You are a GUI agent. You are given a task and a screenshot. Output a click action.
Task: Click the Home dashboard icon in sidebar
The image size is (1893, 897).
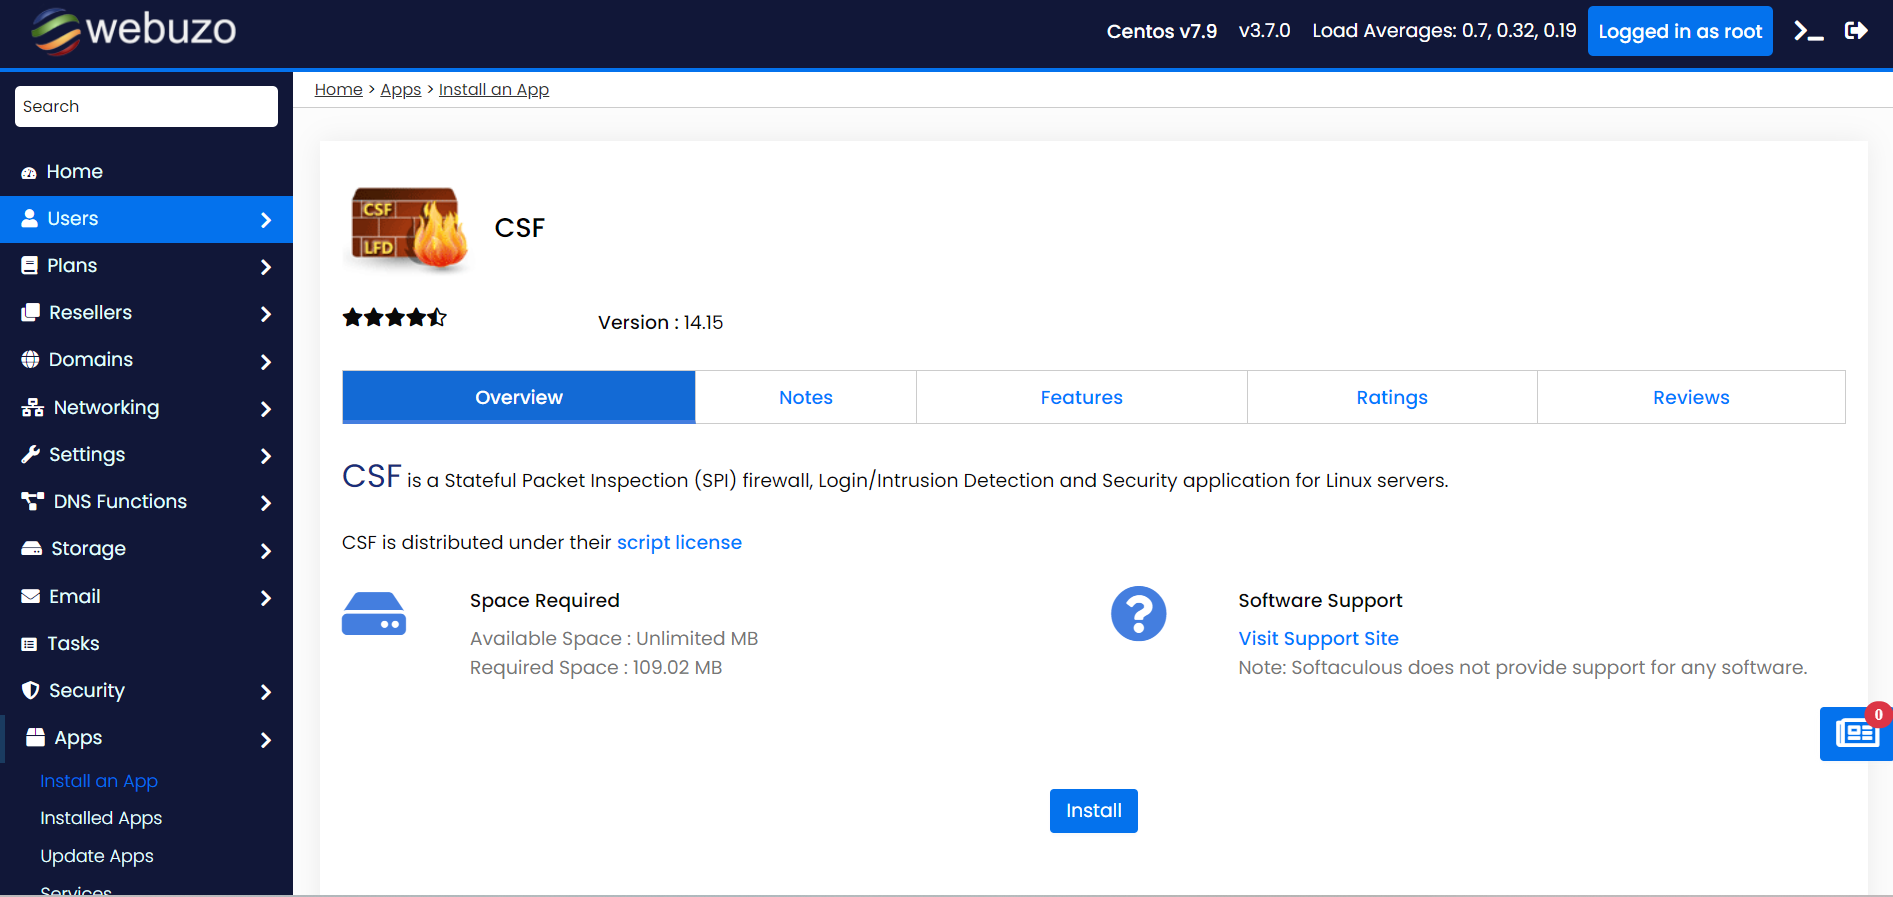click(29, 172)
